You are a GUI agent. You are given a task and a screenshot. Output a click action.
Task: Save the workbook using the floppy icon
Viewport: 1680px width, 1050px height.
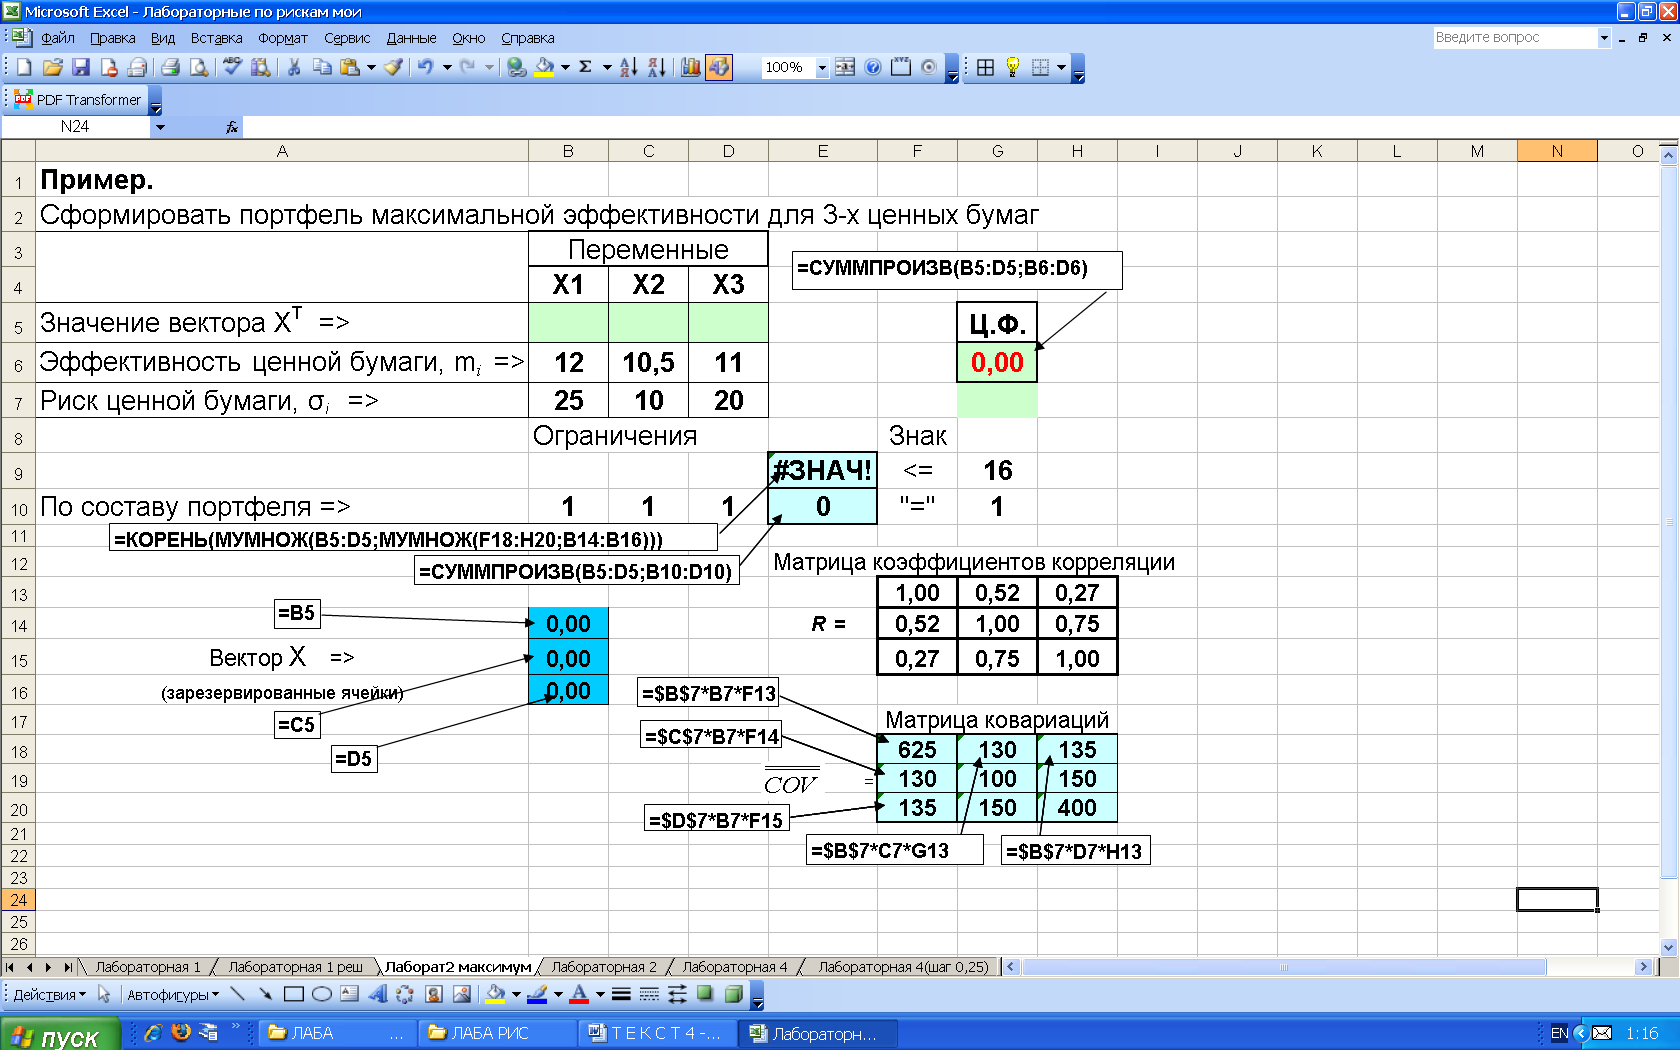pos(81,67)
